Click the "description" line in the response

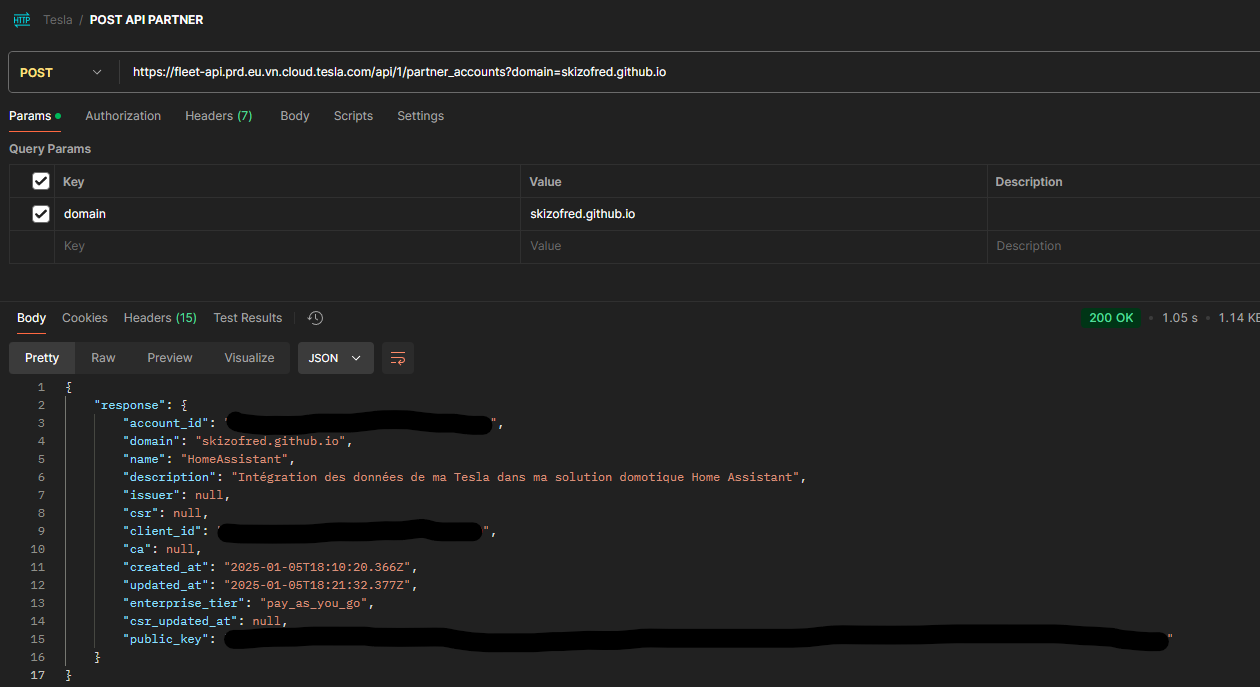click(x=465, y=477)
